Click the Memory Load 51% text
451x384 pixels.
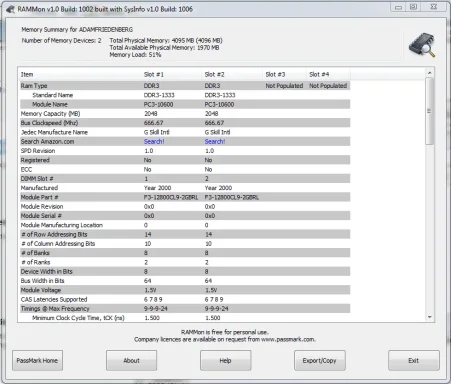tap(135, 55)
